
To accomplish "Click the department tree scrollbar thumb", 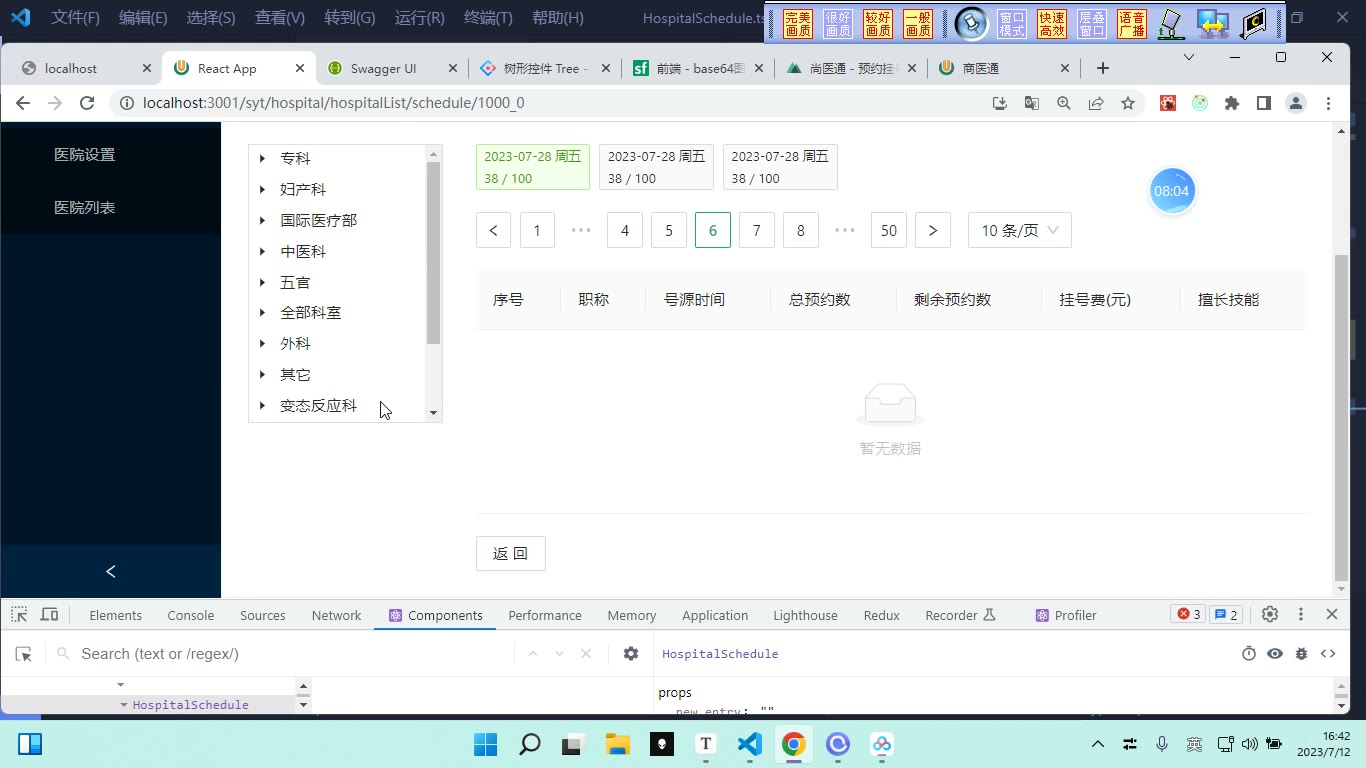I will click(x=434, y=253).
